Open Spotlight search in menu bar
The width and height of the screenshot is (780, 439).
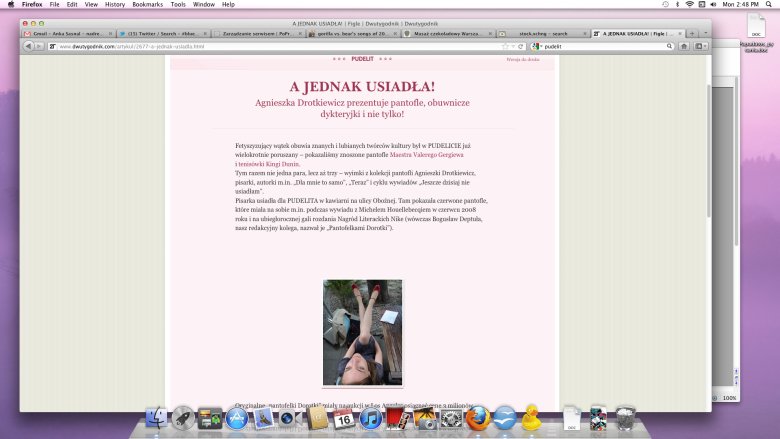click(769, 4)
